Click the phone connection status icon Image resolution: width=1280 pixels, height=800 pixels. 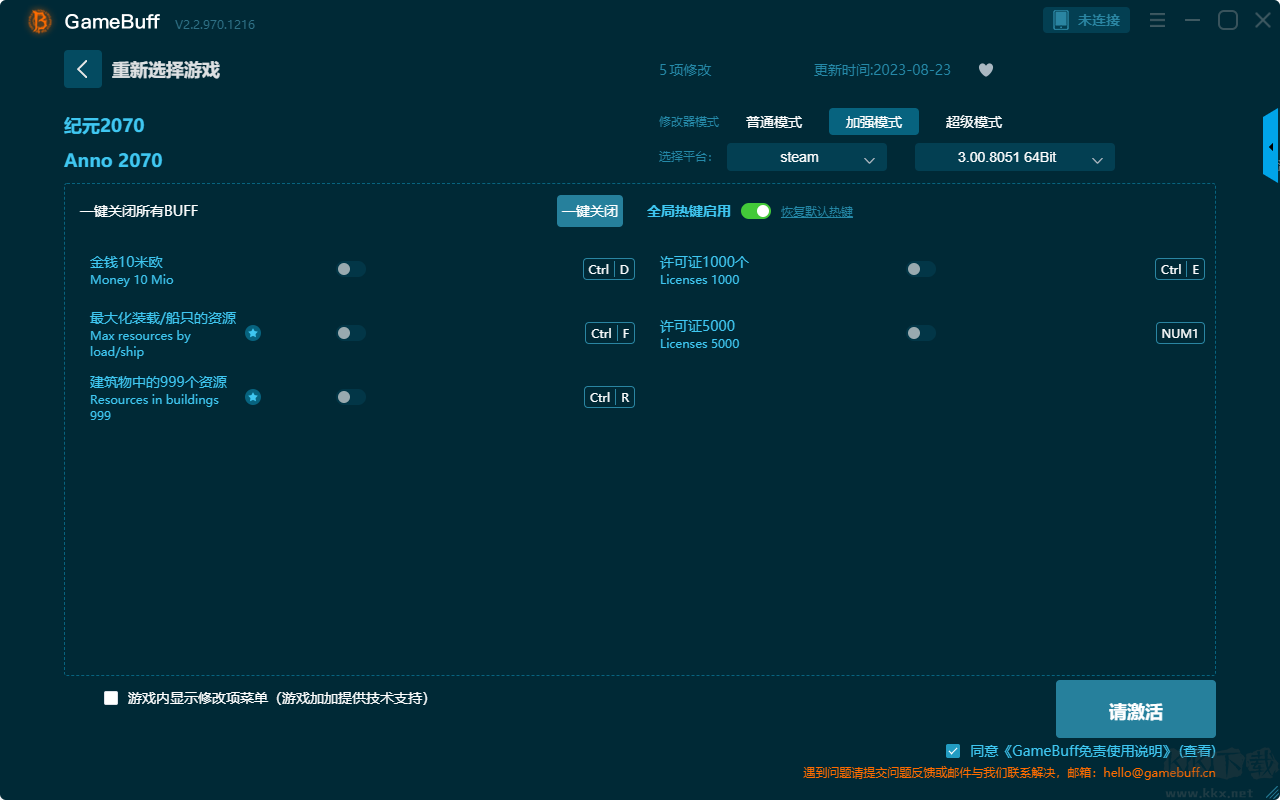1061,20
